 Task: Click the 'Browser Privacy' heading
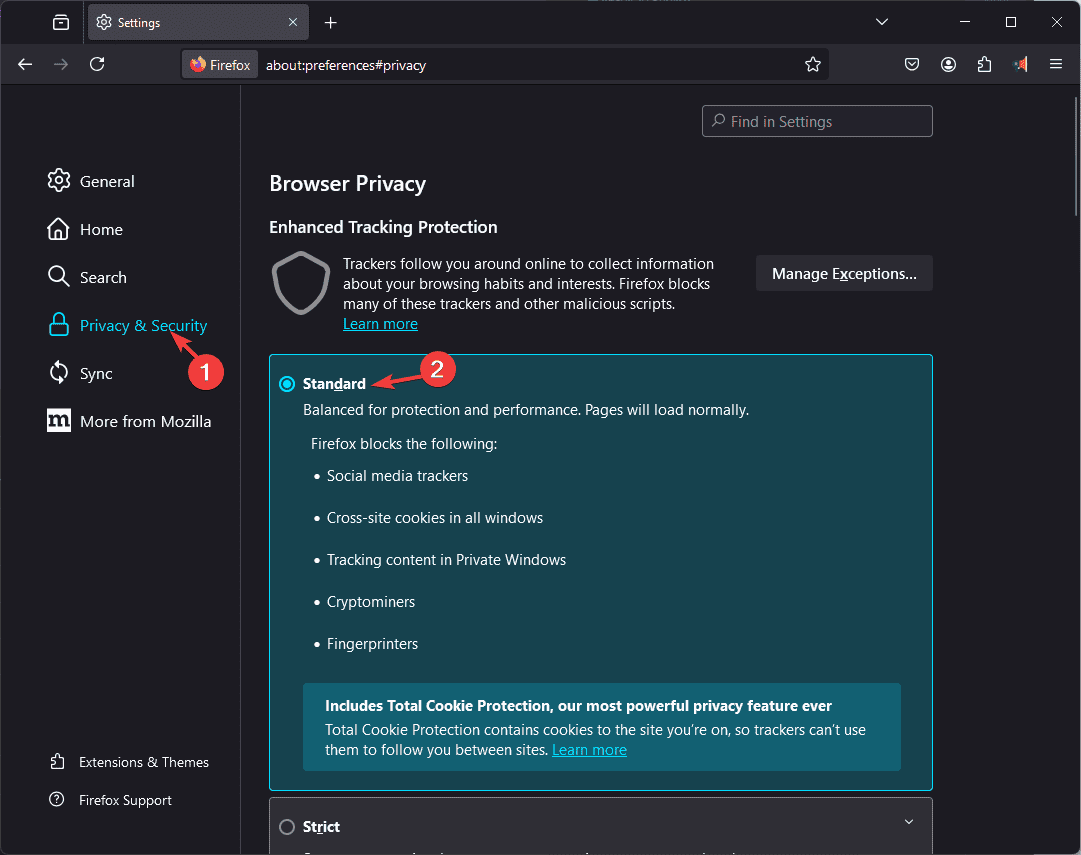tap(347, 183)
